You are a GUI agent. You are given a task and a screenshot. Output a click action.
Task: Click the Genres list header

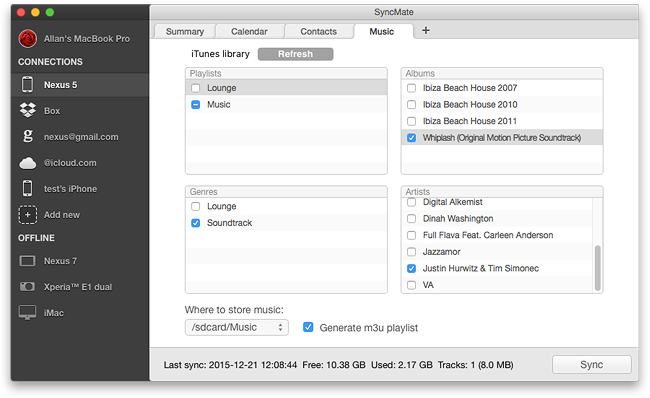click(286, 192)
